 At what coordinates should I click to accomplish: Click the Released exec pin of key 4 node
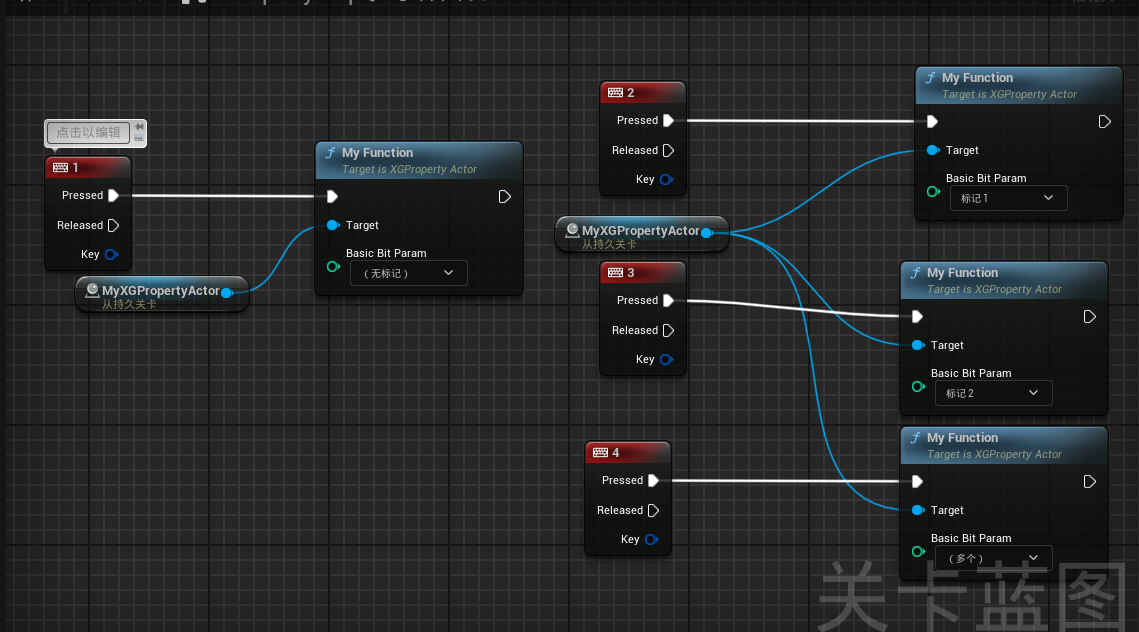653,511
